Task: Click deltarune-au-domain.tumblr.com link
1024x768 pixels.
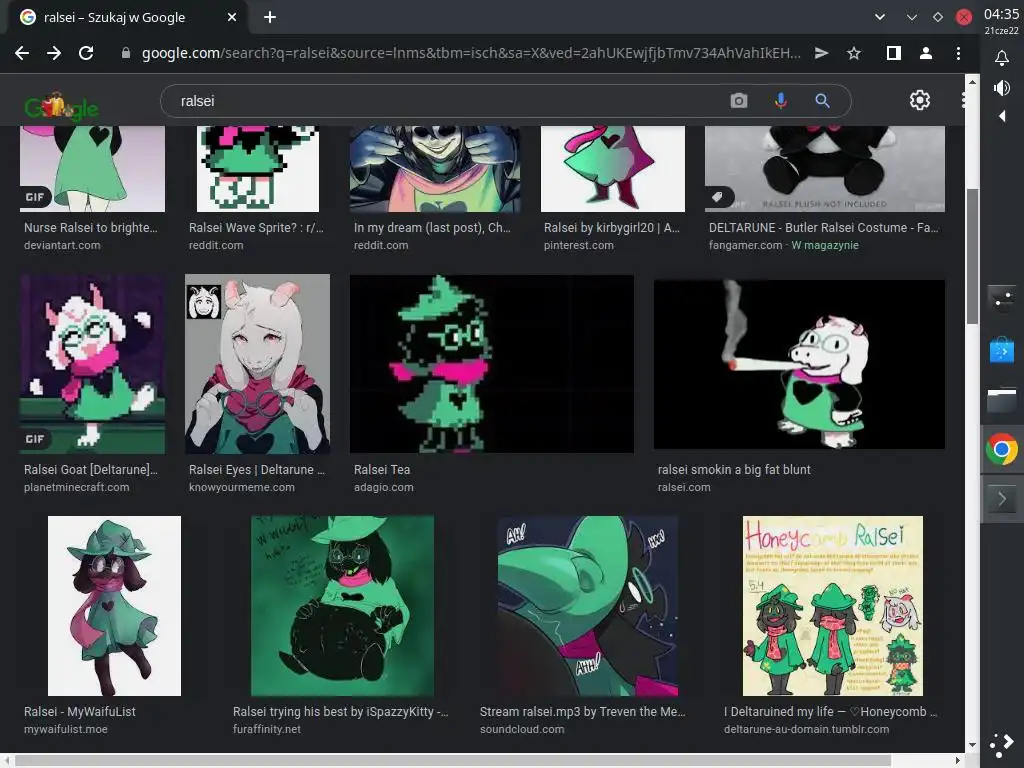Action: [806, 729]
